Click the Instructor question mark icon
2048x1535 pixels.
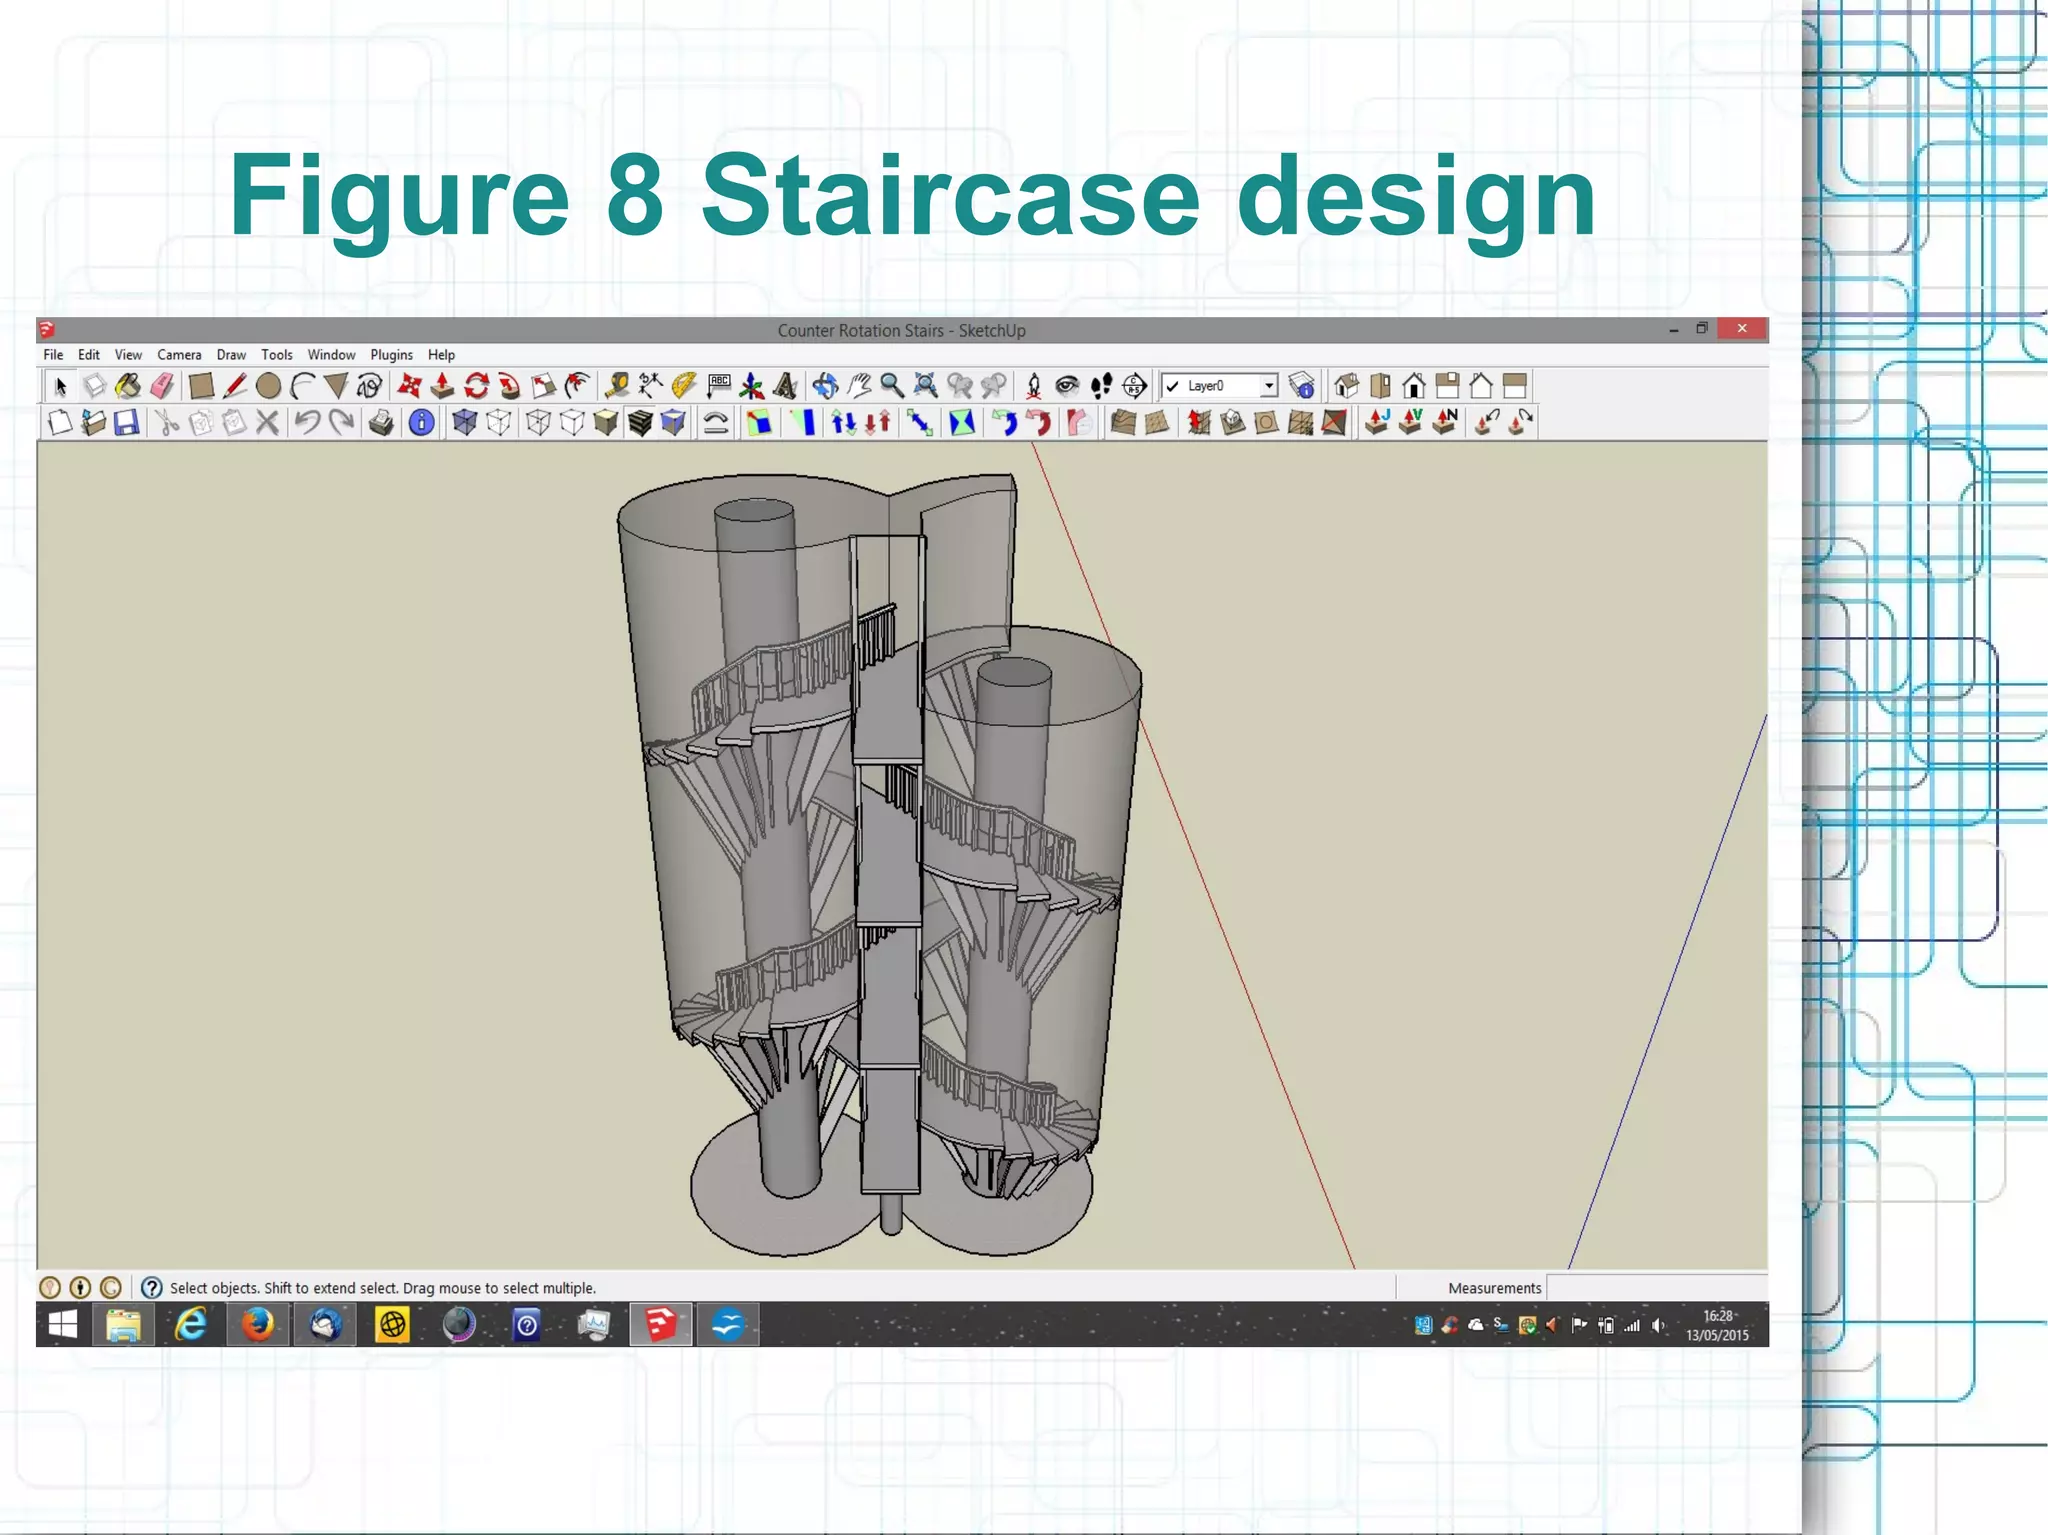click(x=151, y=1288)
